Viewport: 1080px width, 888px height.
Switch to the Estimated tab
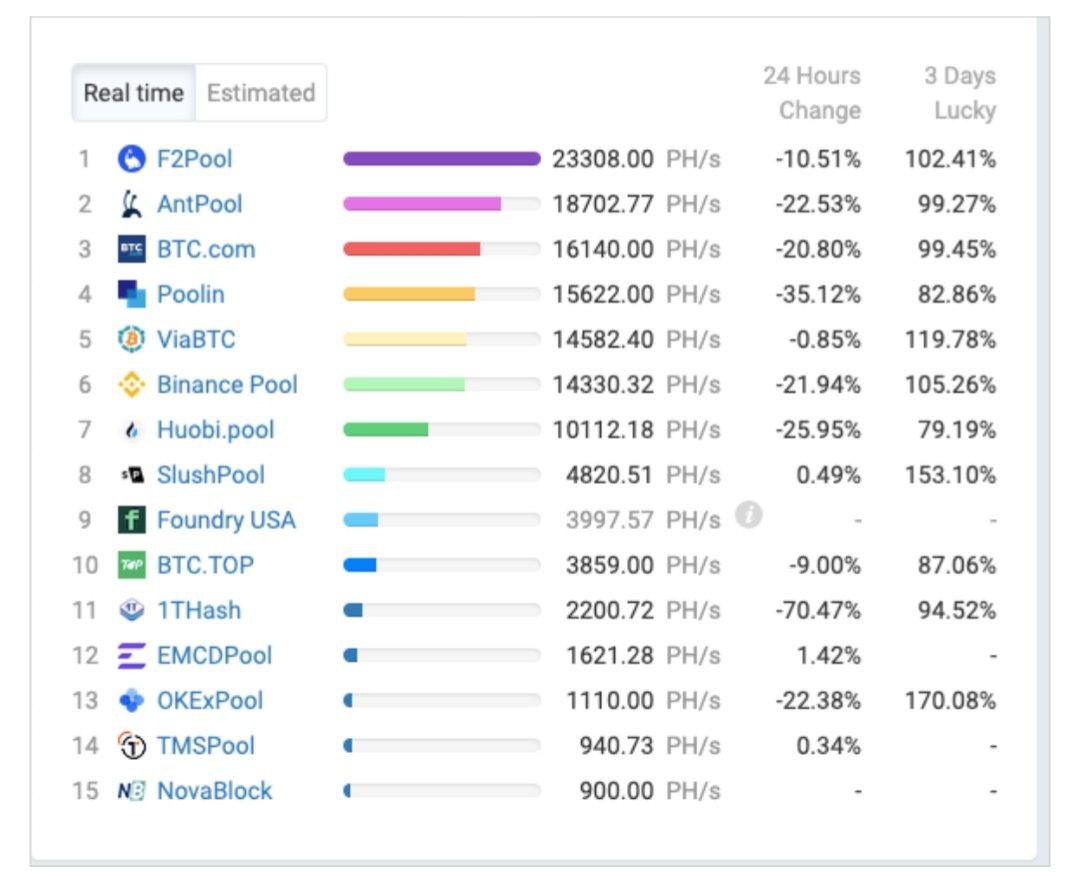[261, 93]
